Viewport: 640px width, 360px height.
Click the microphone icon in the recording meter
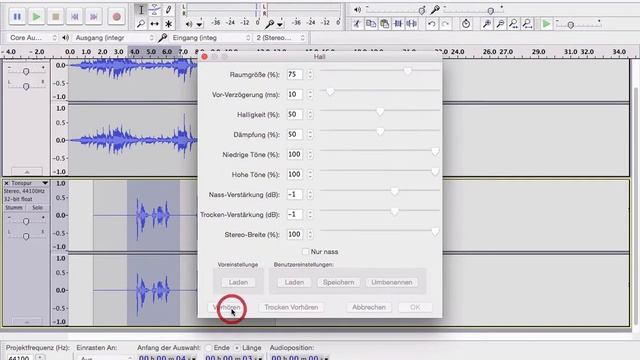pos(269,24)
